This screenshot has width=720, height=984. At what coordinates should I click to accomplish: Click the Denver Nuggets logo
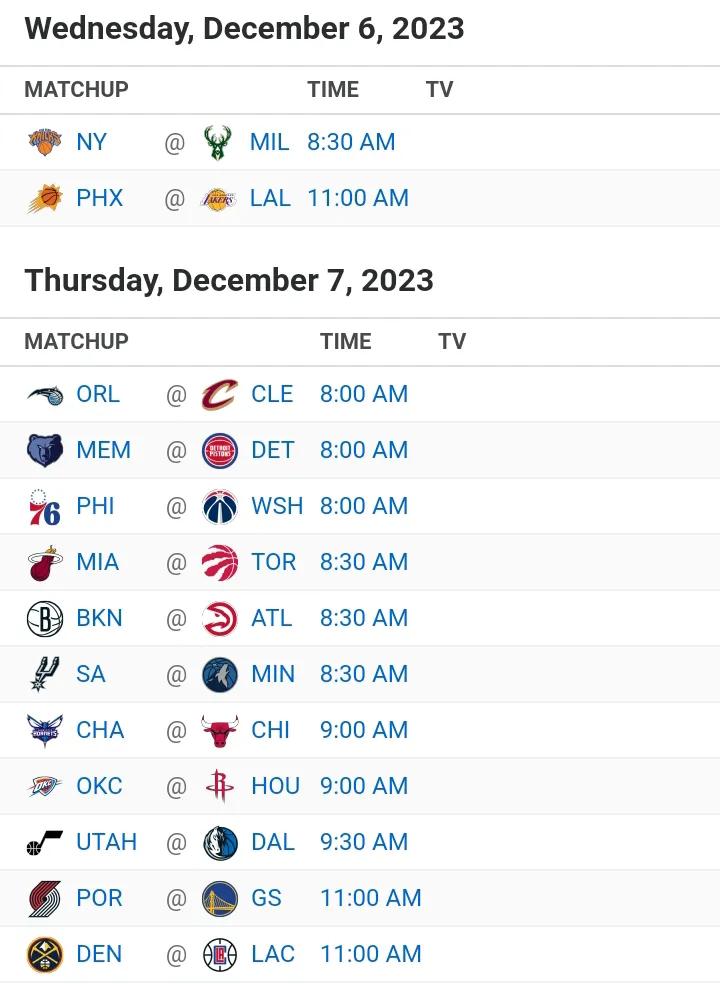(45, 955)
